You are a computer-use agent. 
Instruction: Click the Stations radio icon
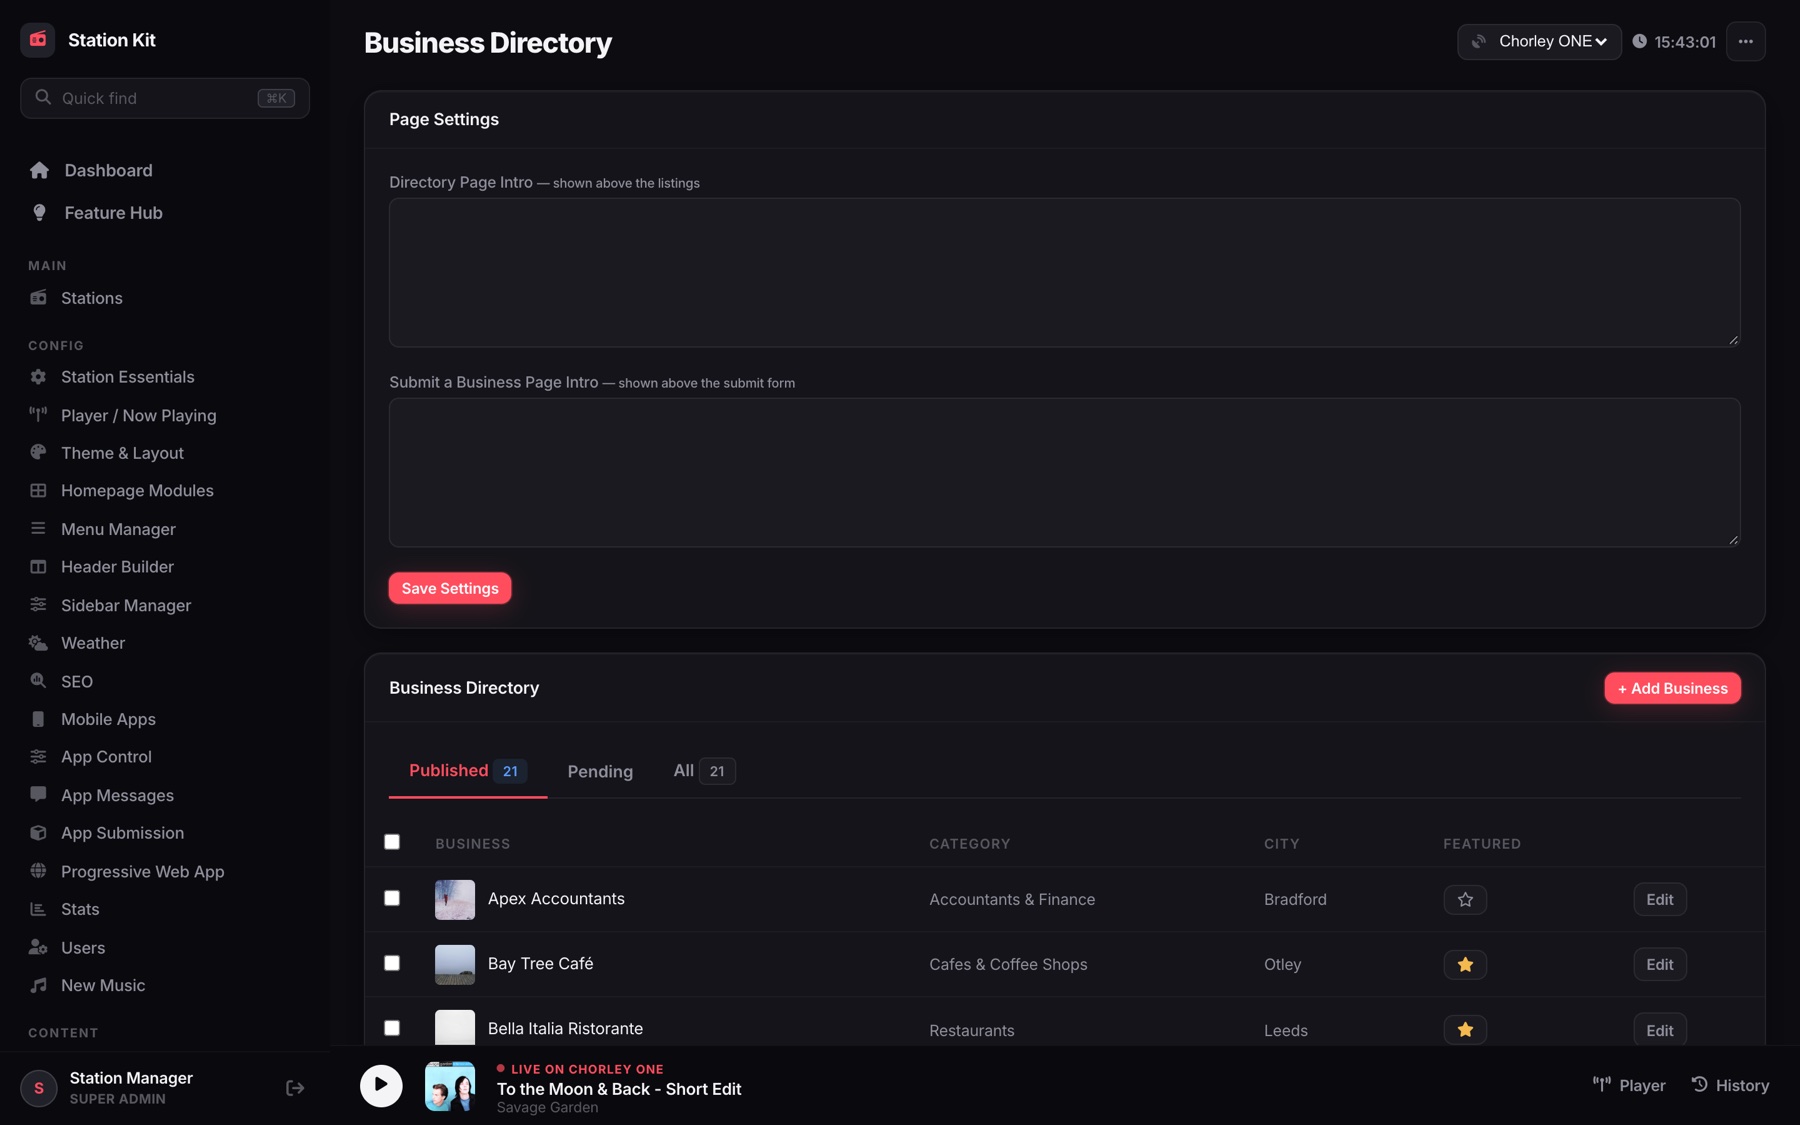click(38, 298)
